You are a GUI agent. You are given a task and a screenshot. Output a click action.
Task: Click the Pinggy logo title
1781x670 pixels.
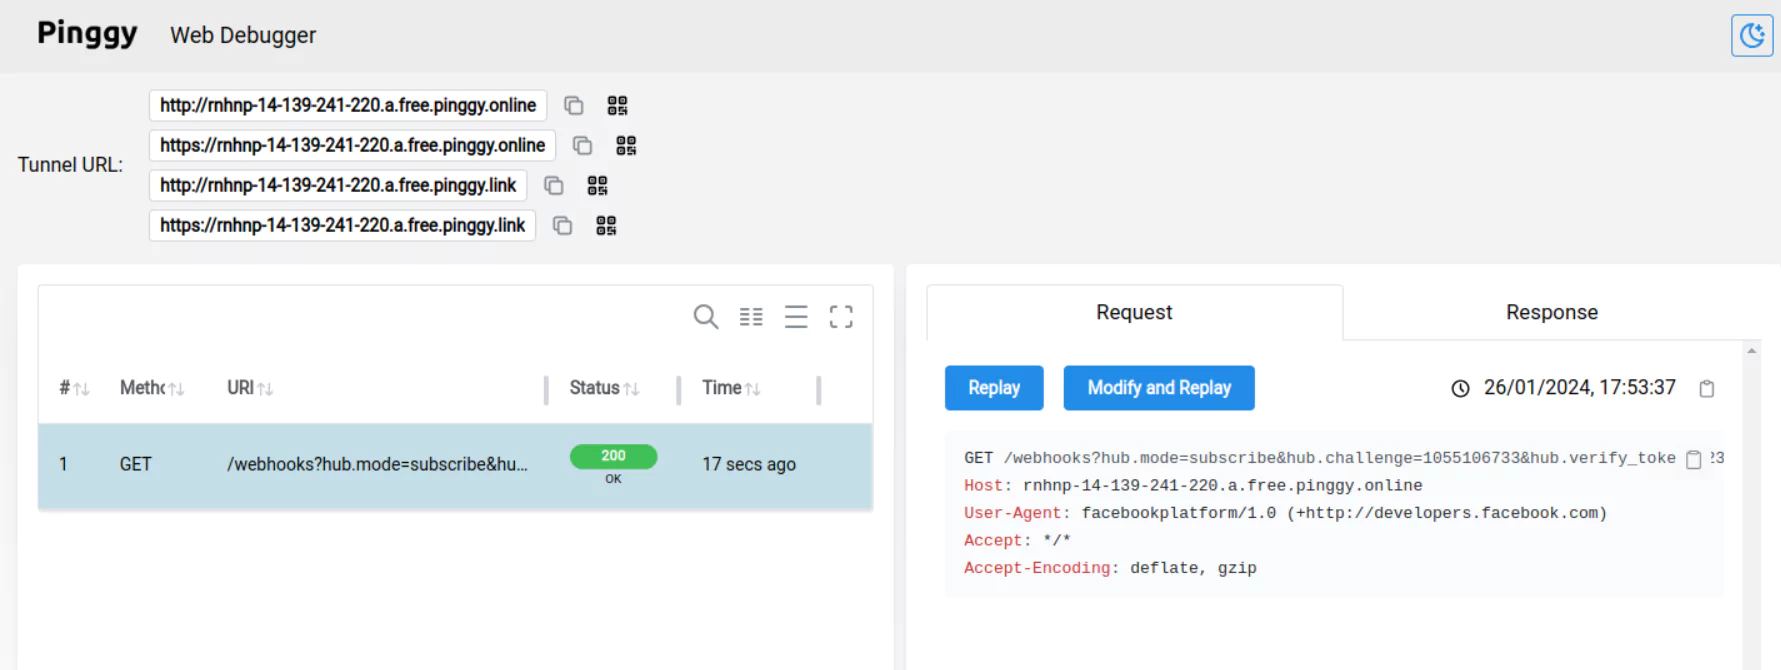point(87,33)
